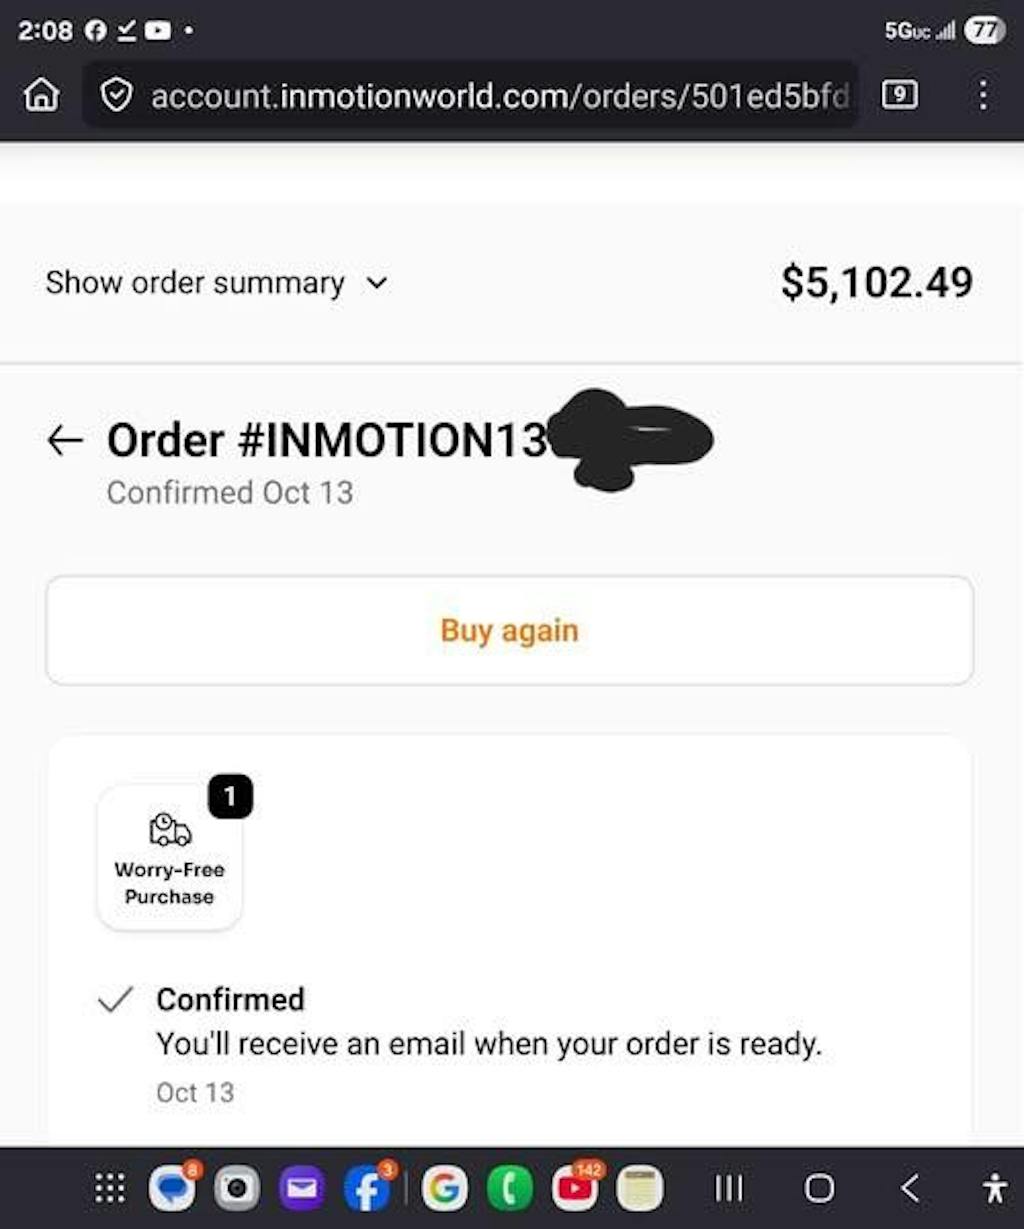The image size is (1024, 1229).
Task: Return to orders list via the back arrow
Action: point(65,440)
